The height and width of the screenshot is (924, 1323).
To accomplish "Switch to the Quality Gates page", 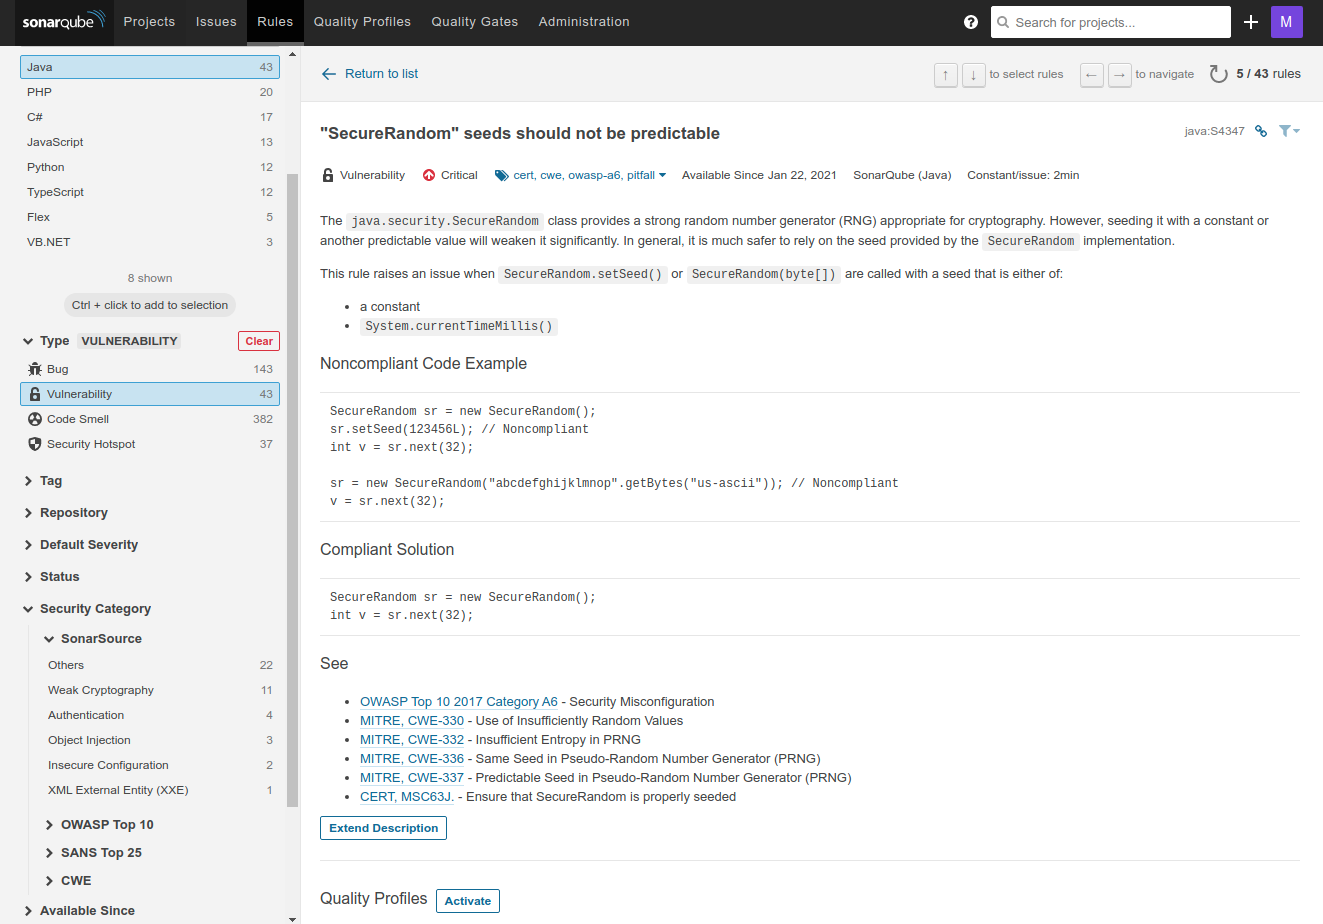I will click(x=474, y=21).
